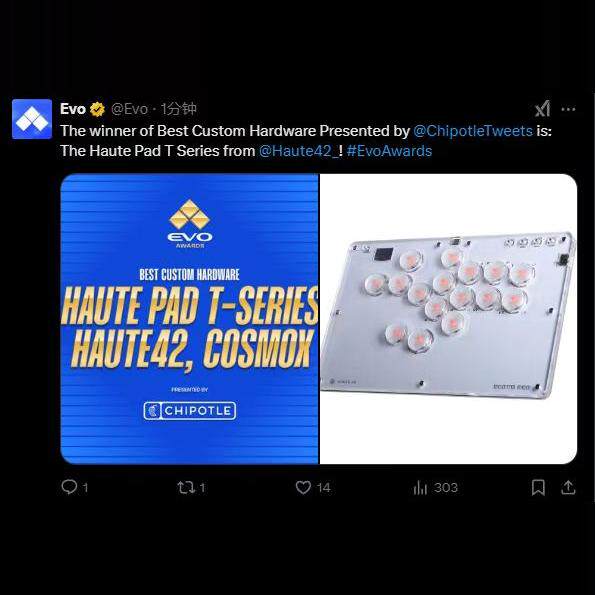The height and width of the screenshot is (595, 595).
Task: Click the 14 likes count
Action: click(x=324, y=488)
